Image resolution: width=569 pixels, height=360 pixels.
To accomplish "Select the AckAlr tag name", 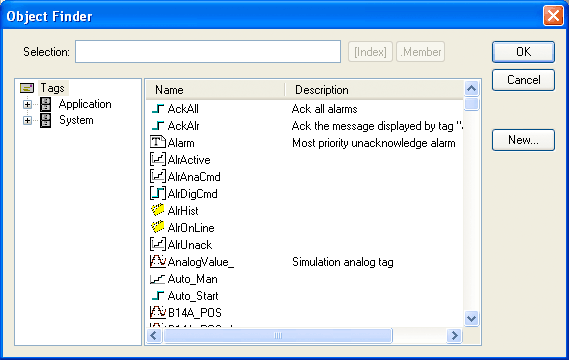I will [x=183, y=126].
